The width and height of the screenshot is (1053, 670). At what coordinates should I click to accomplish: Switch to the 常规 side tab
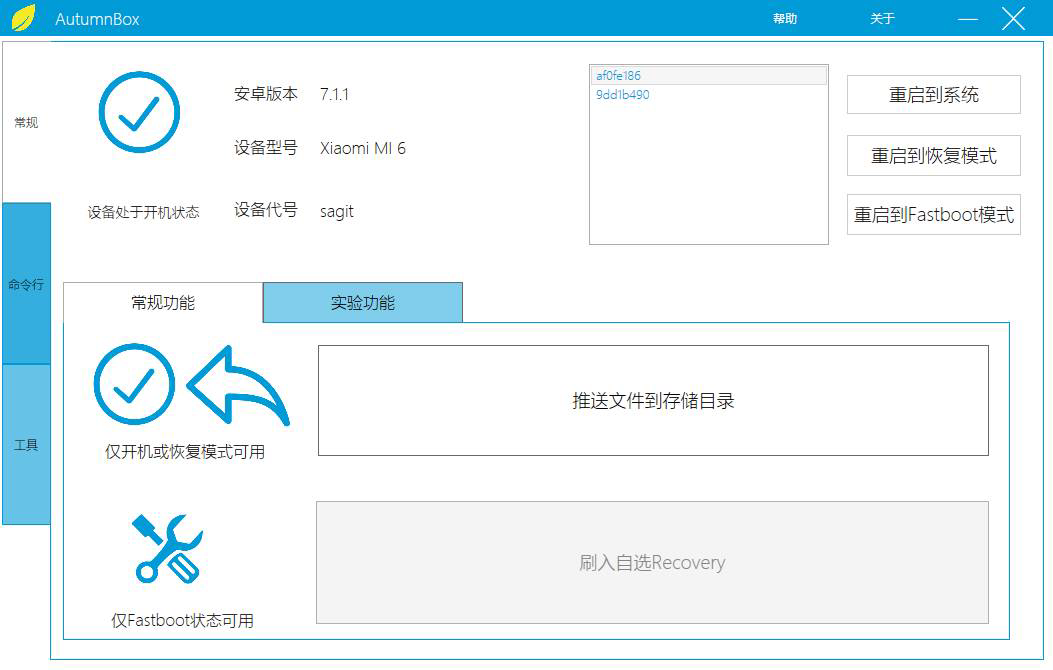pyautogui.click(x=26, y=123)
